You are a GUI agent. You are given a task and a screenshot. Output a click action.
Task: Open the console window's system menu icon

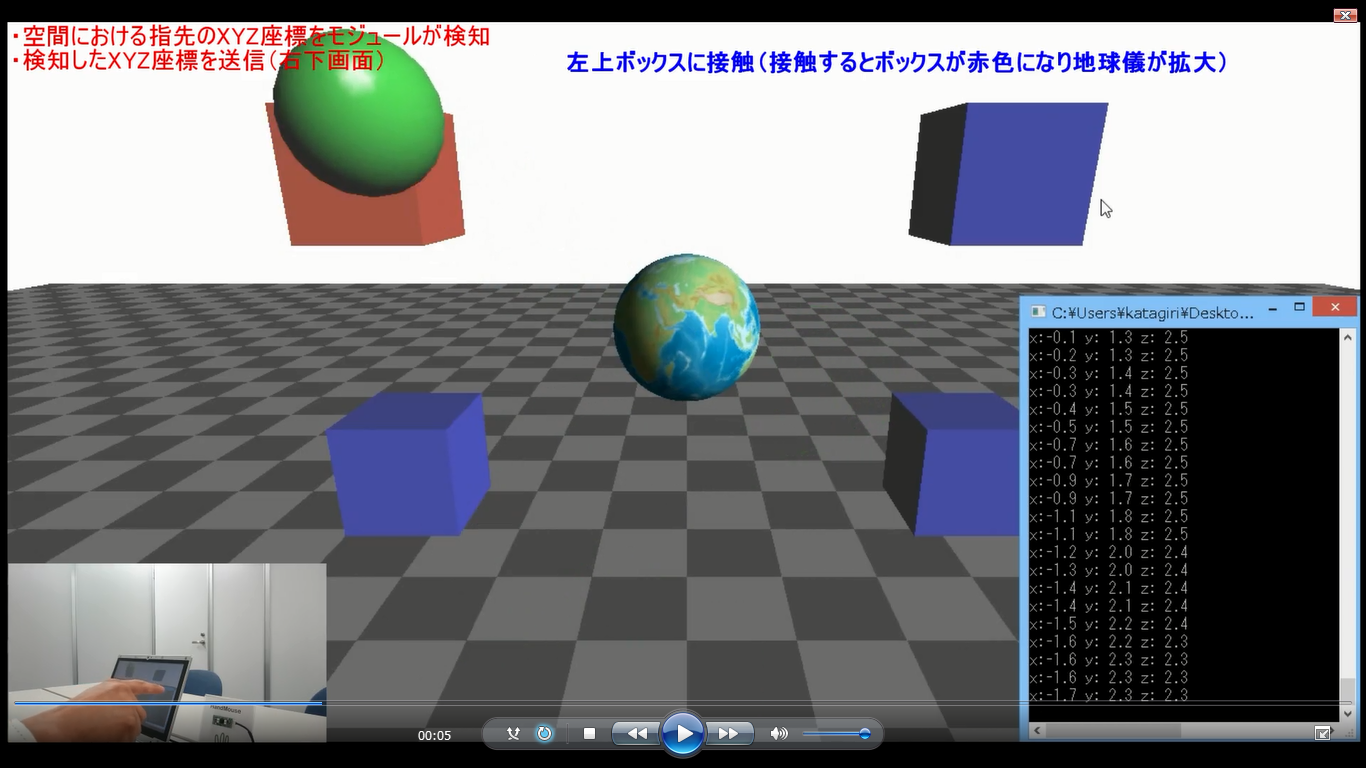pos(1038,312)
